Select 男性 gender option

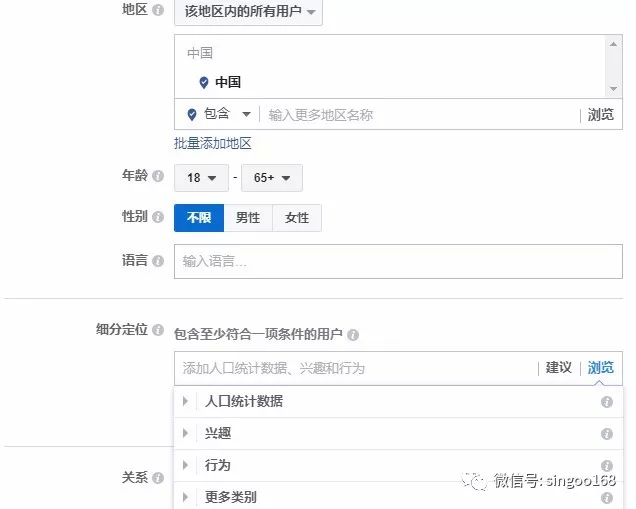[x=248, y=218]
